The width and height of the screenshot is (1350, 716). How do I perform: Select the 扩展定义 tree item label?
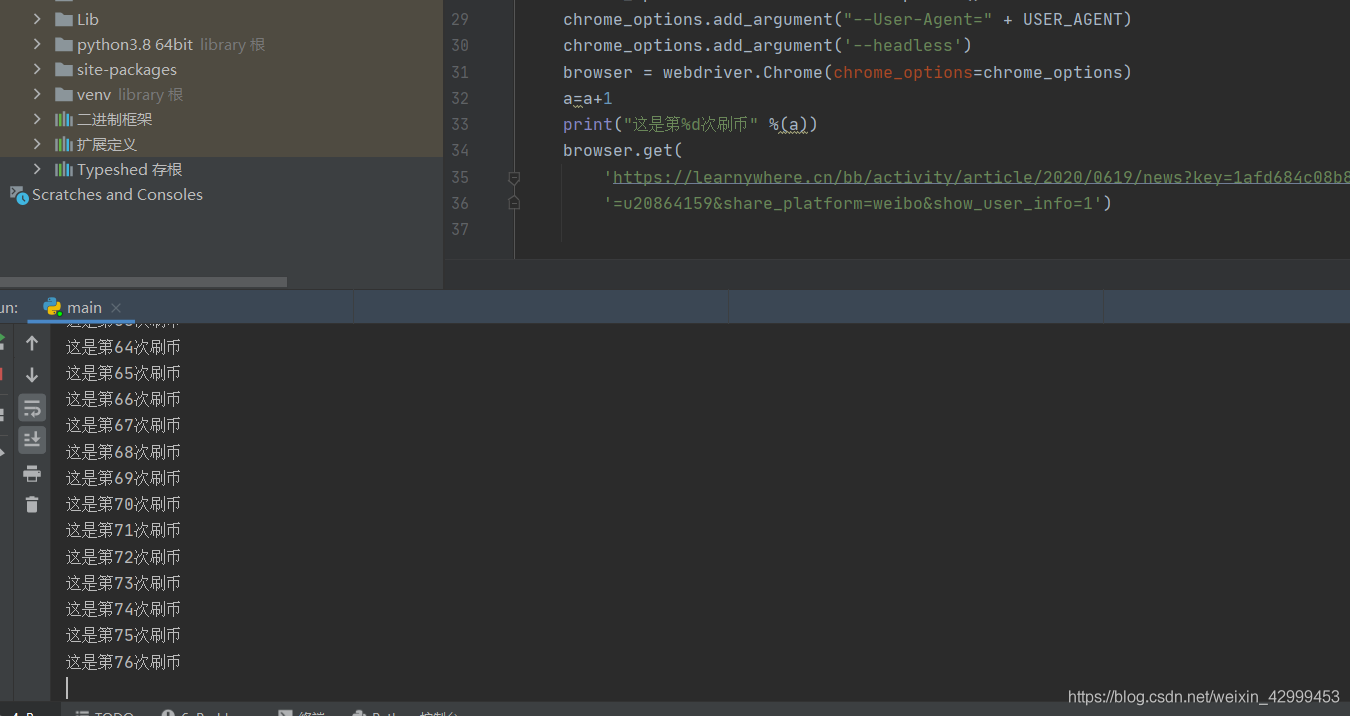pyautogui.click(x=107, y=144)
